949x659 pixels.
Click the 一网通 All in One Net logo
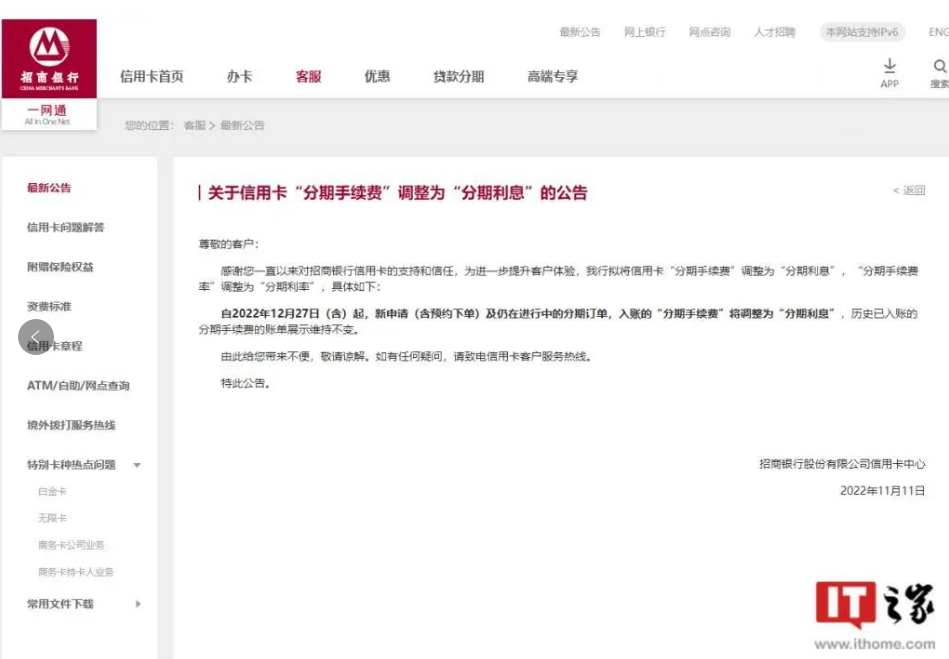coord(48,114)
